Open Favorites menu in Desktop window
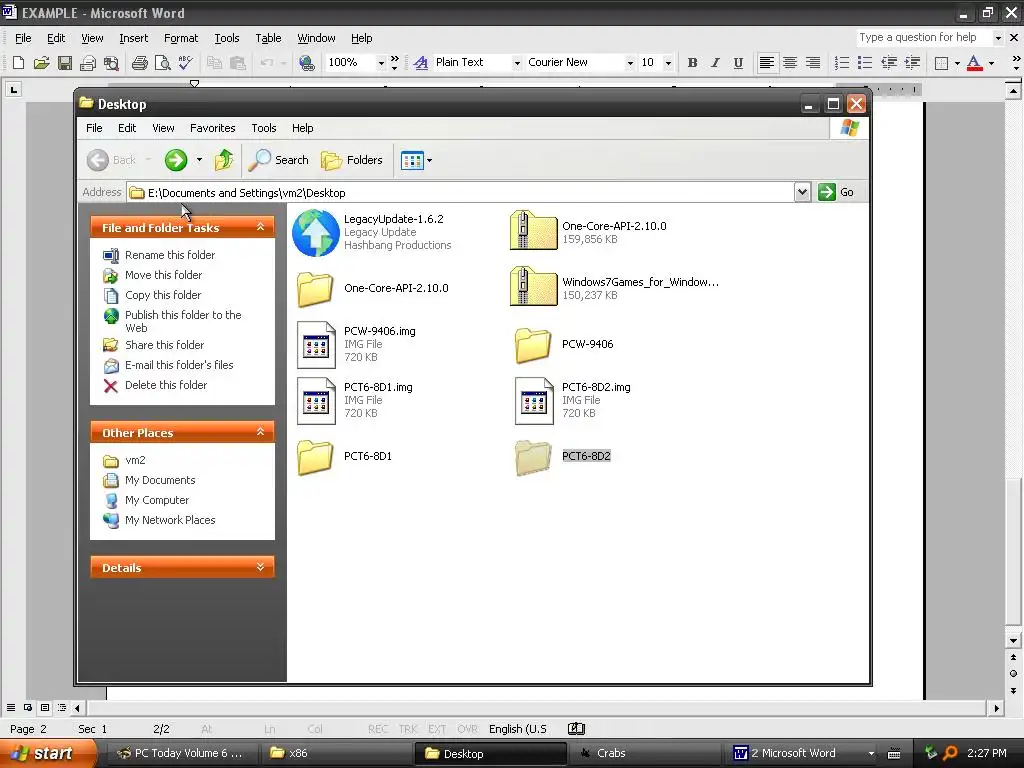This screenshot has width=1024, height=768. [212, 128]
